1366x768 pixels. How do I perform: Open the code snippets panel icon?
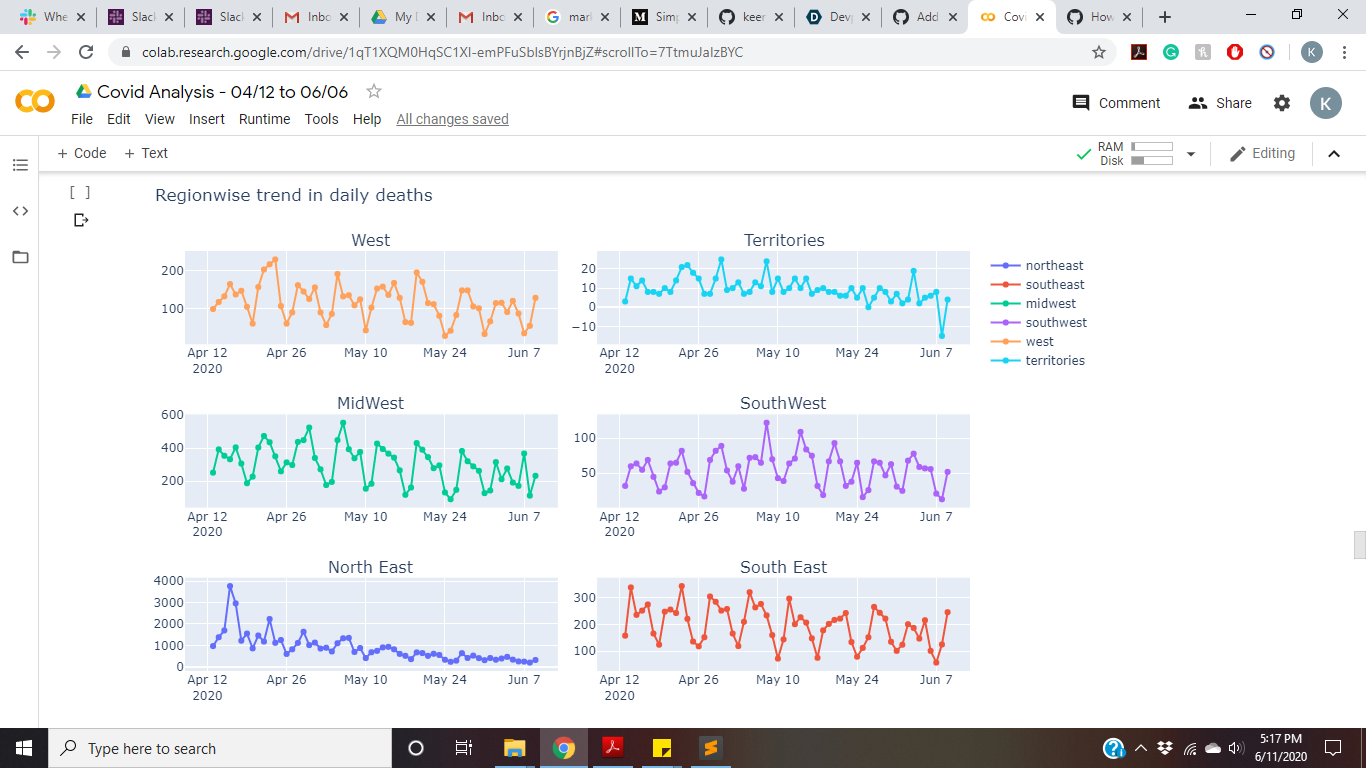20,211
